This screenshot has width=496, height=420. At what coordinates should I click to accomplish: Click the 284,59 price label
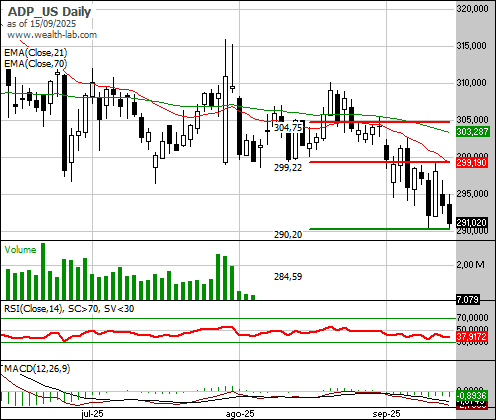(288, 277)
